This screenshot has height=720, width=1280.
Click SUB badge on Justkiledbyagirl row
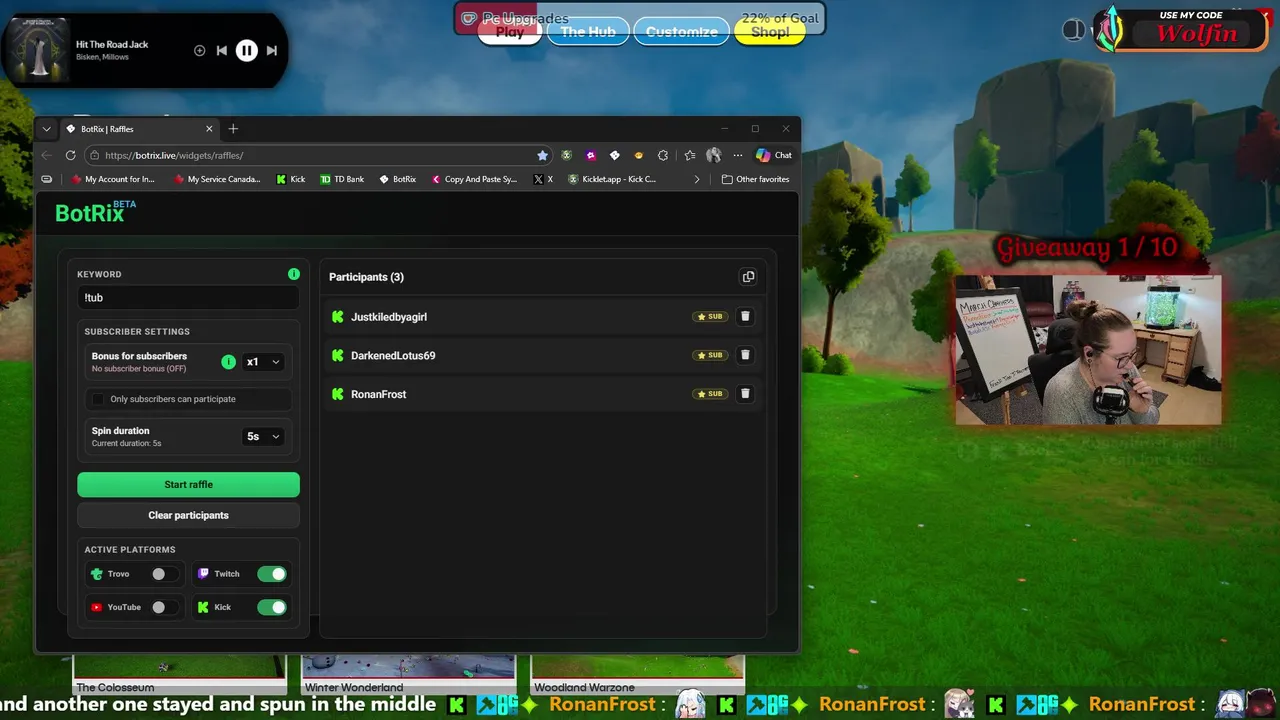click(710, 316)
